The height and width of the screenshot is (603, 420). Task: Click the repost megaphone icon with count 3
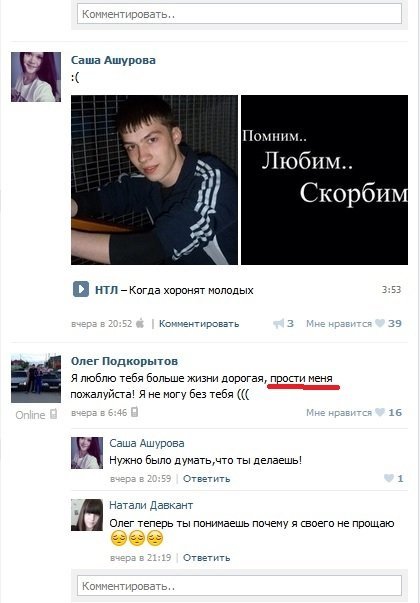[x=279, y=323]
